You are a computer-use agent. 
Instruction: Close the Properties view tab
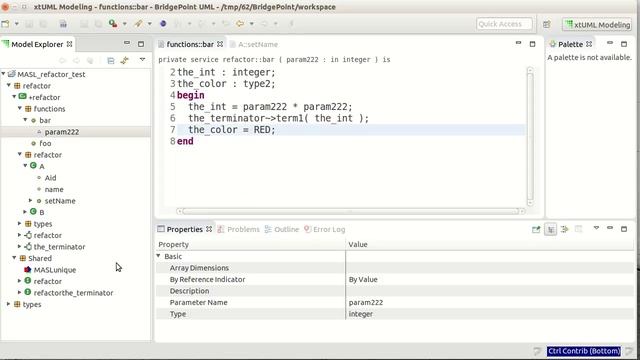point(209,229)
